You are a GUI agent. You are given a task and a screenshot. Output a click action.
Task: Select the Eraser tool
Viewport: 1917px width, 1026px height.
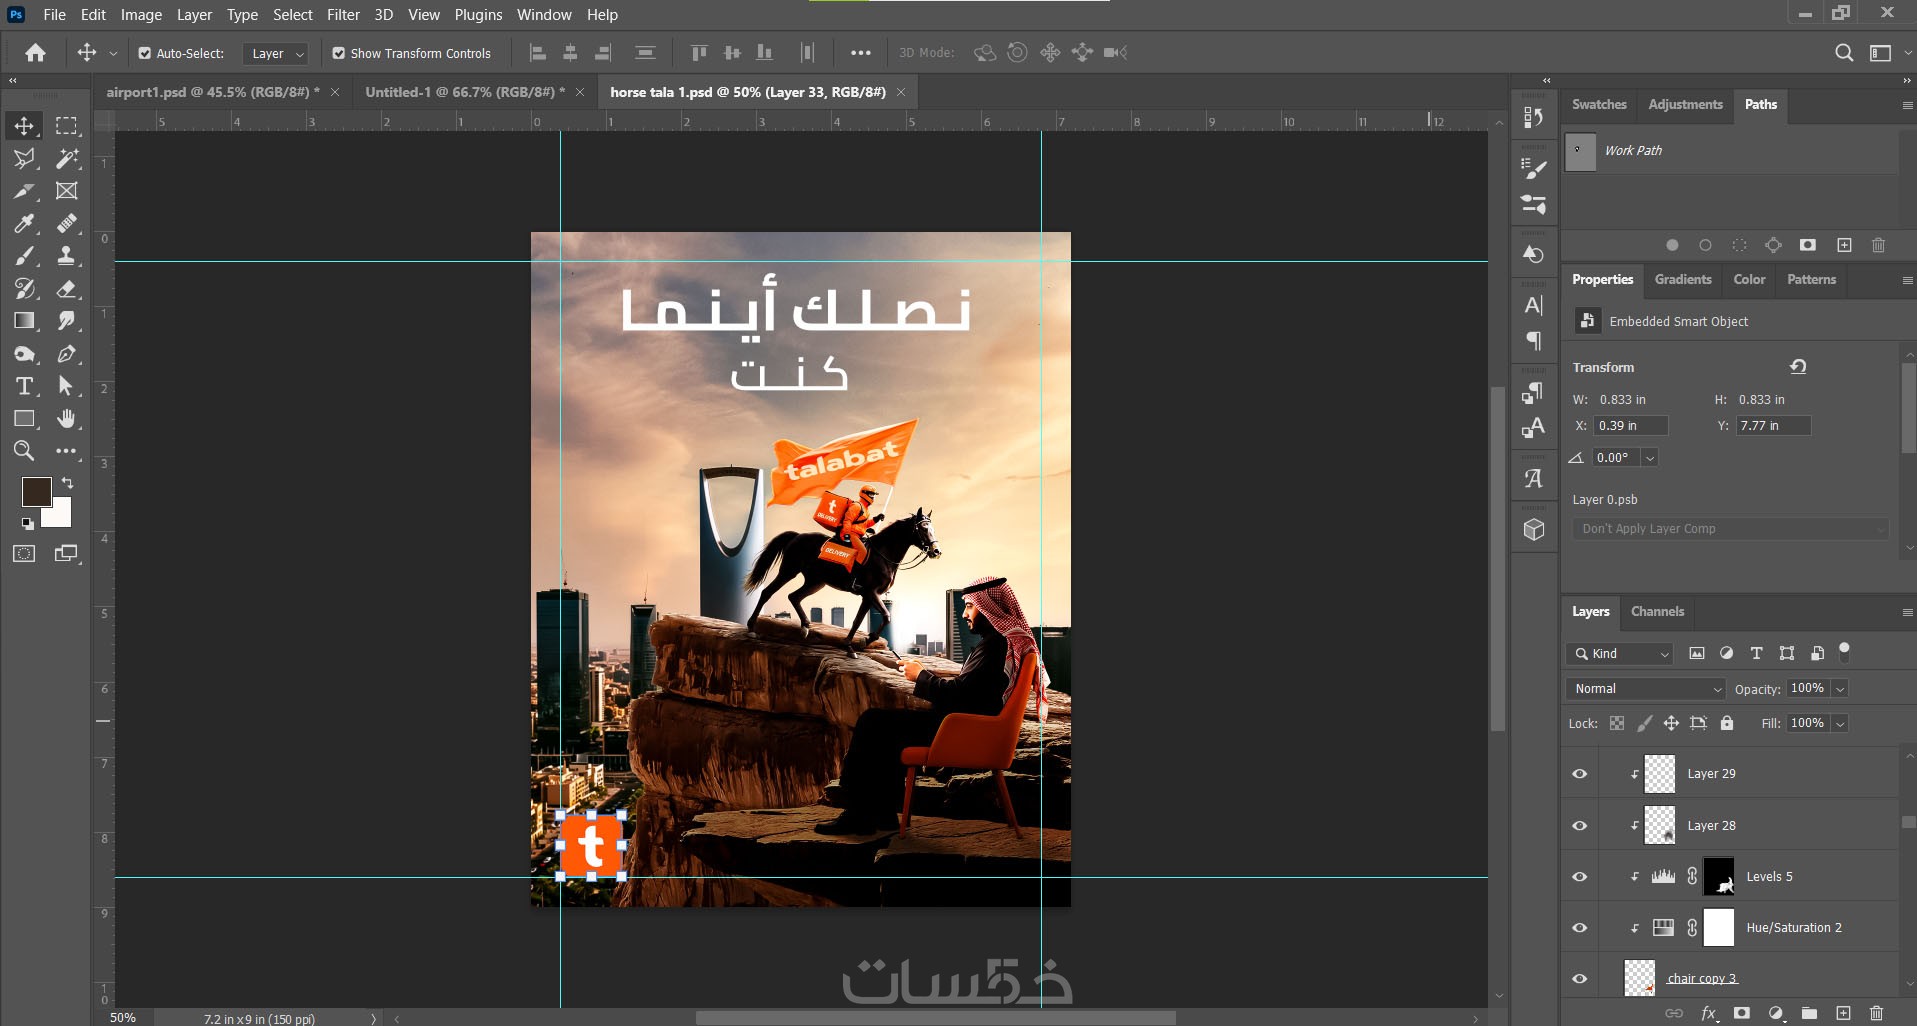pos(67,289)
